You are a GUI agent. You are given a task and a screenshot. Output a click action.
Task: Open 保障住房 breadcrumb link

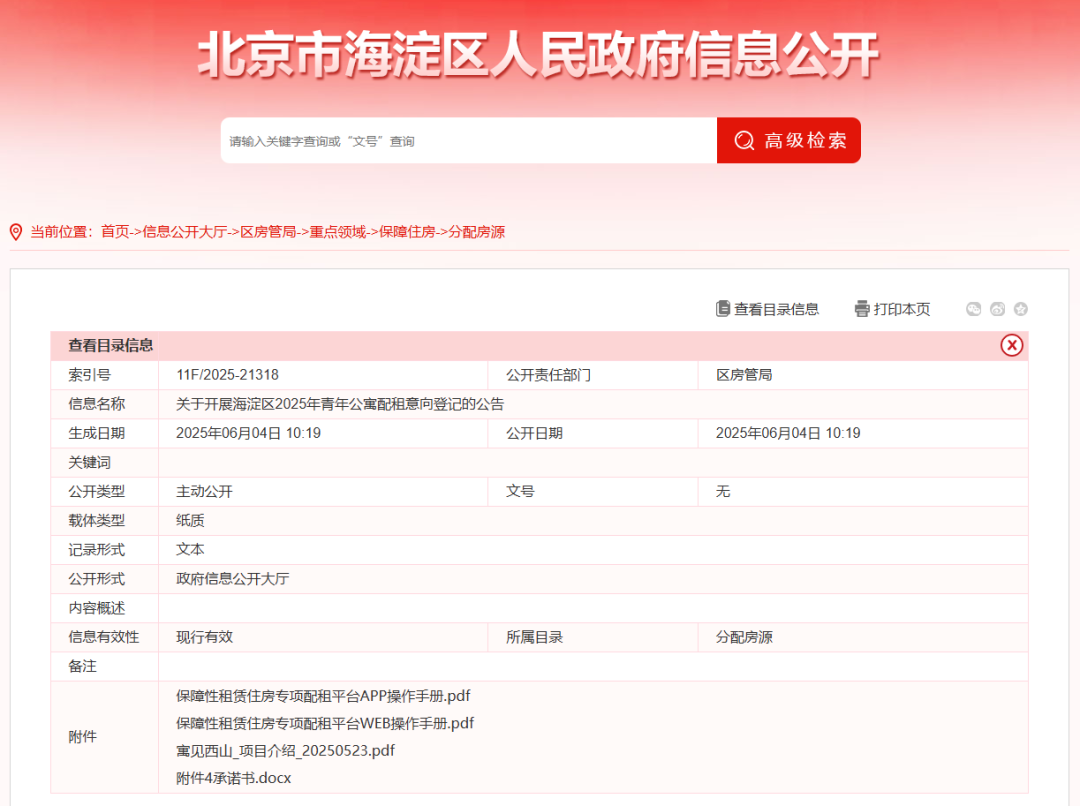407,232
